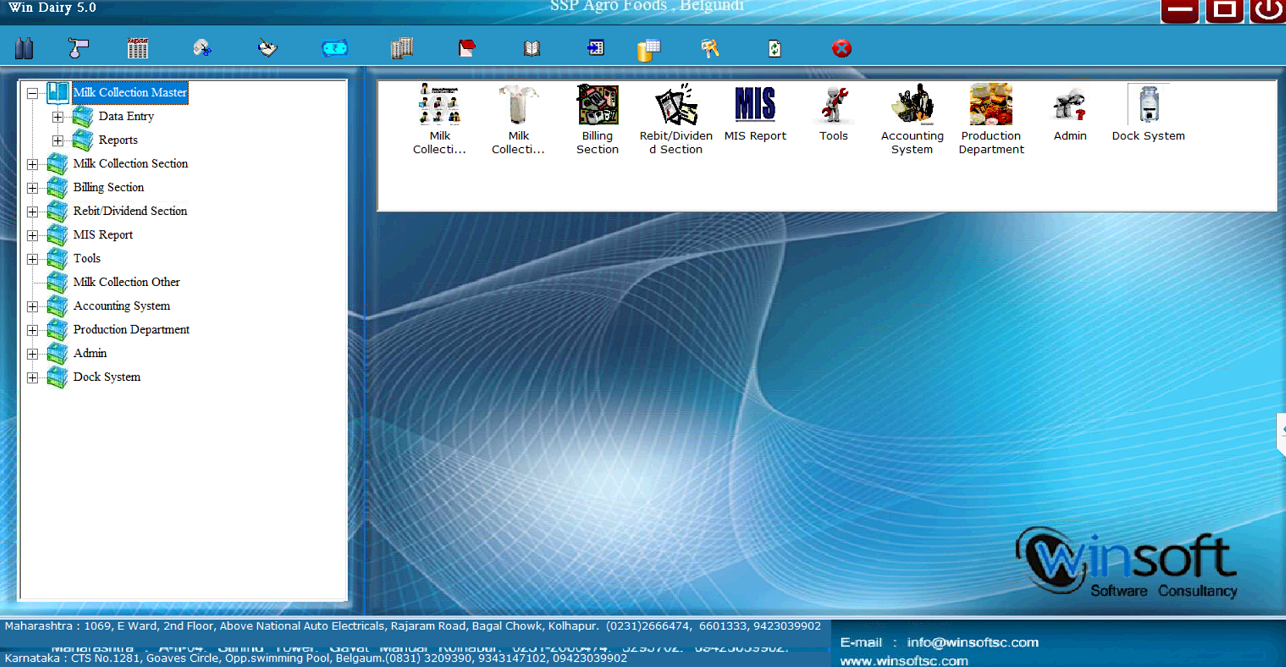Click the green refresh document toolbar icon
This screenshot has height=667, width=1286.
pos(775,48)
